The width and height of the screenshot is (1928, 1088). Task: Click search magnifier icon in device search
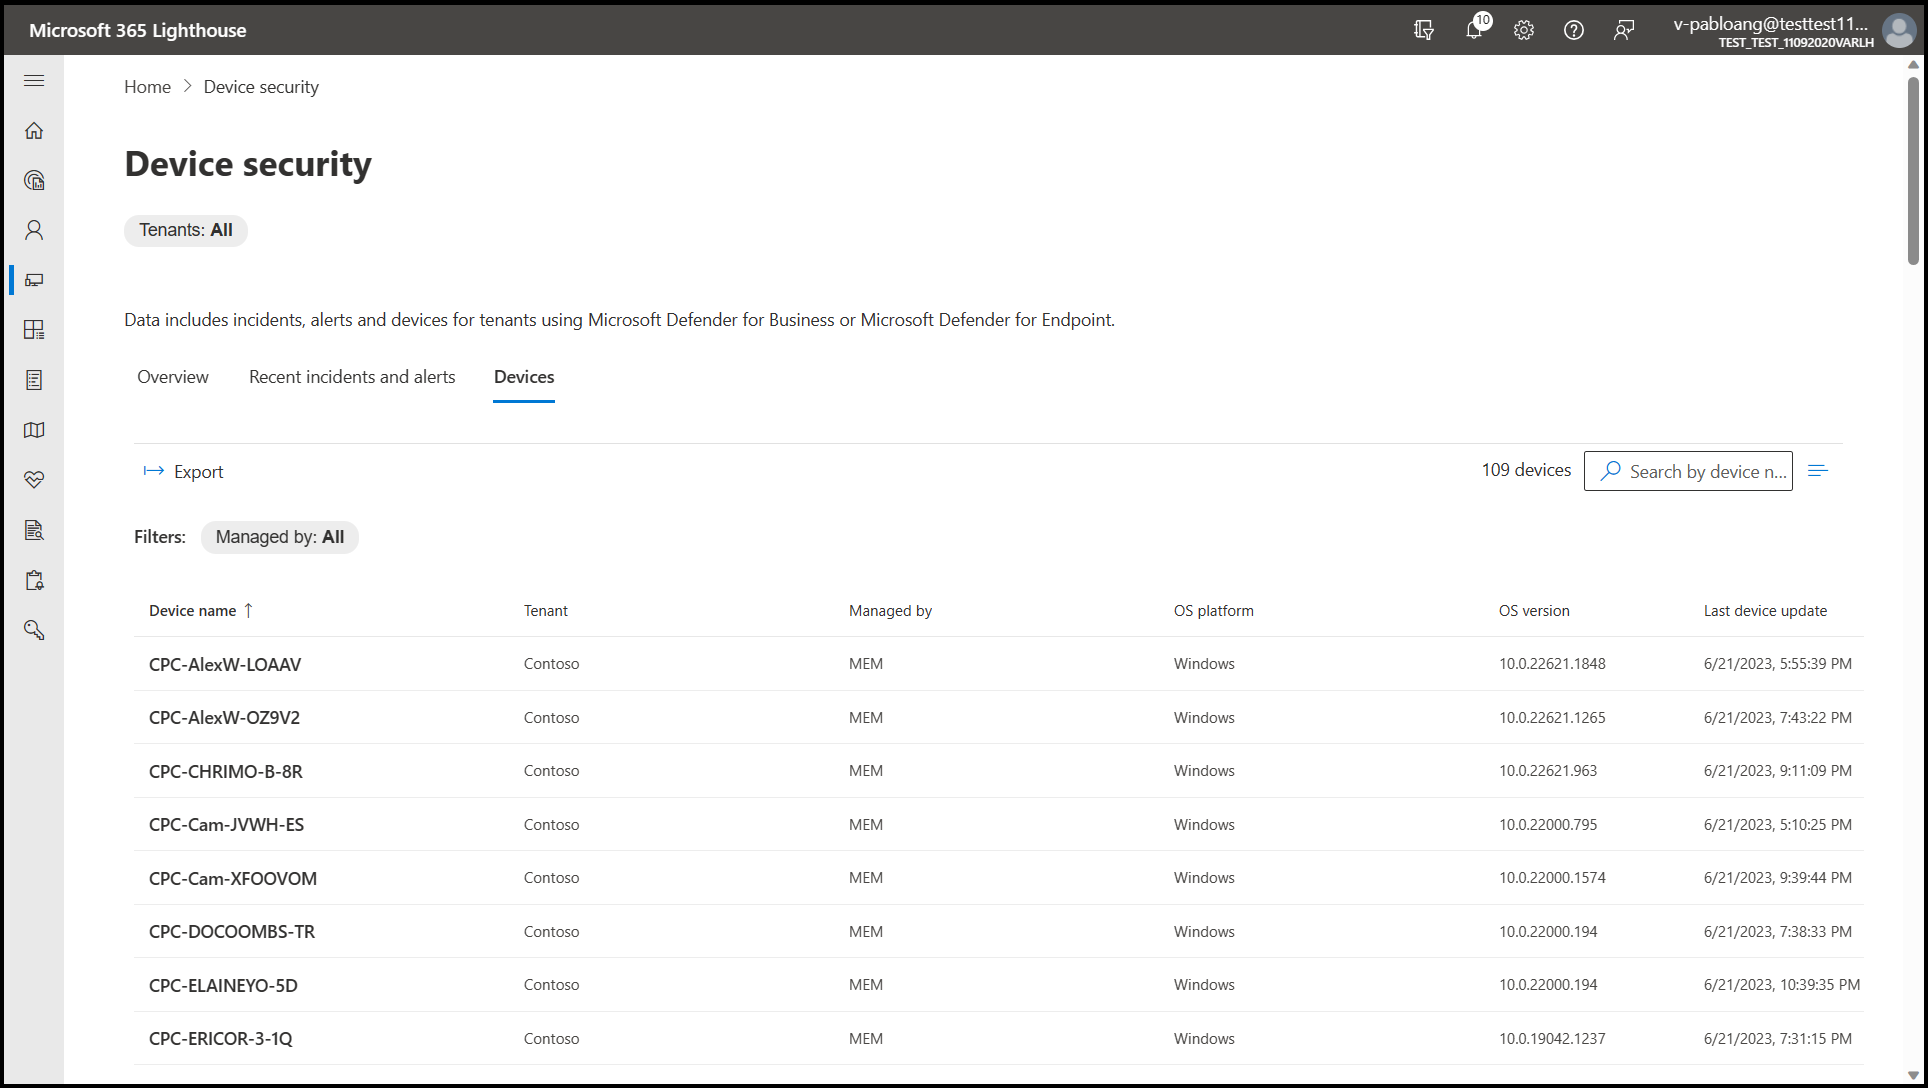click(x=1610, y=471)
